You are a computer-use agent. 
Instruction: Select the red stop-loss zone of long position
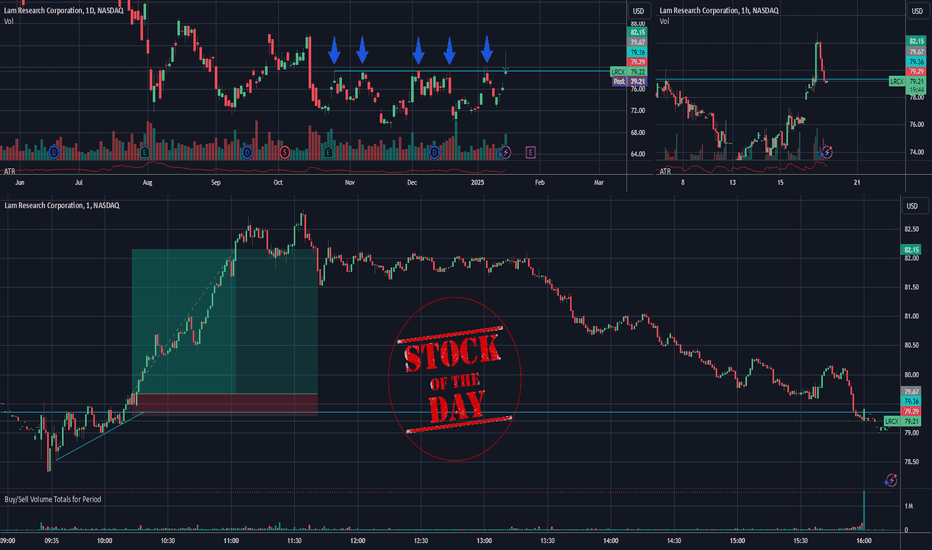click(225, 403)
